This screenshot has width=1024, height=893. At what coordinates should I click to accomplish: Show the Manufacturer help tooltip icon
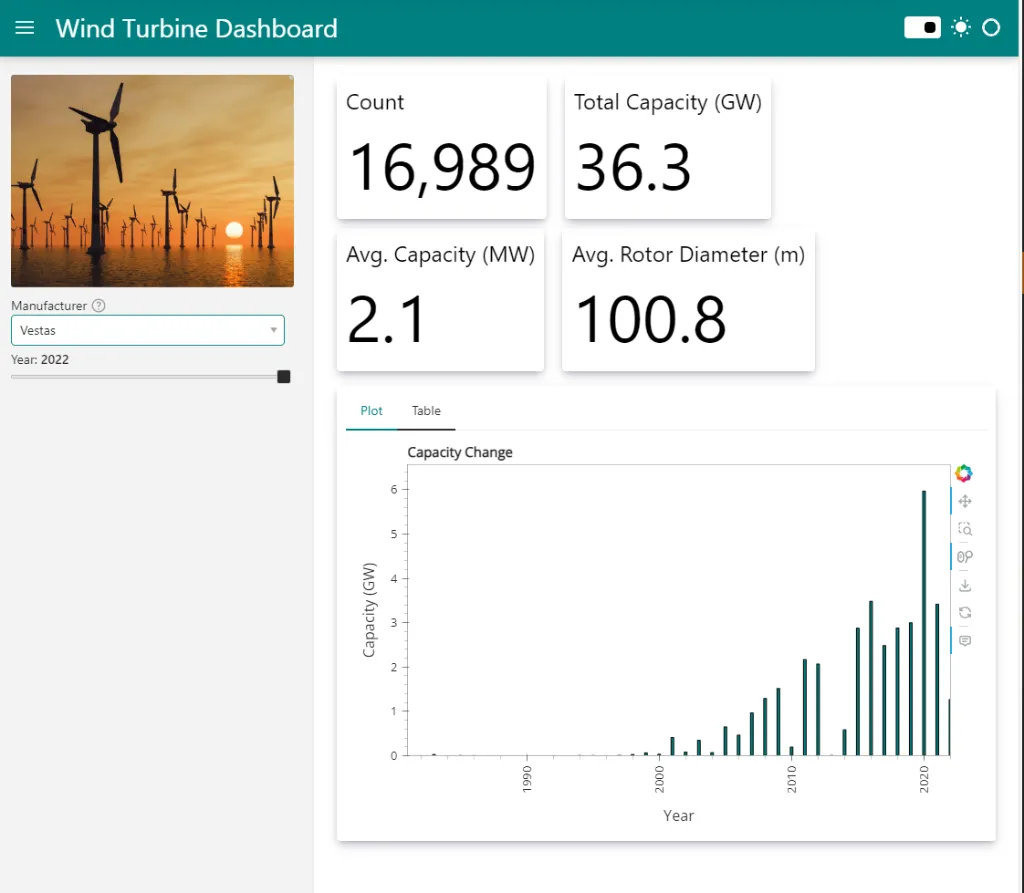(x=98, y=306)
